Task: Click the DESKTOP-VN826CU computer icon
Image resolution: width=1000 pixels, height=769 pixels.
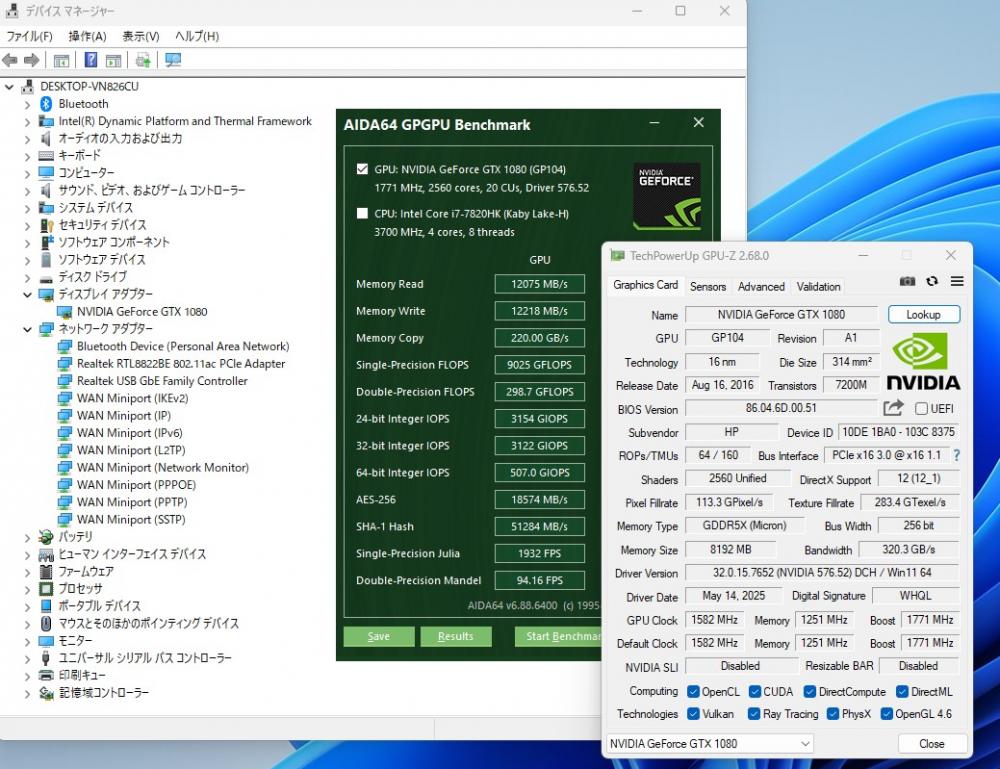Action: click(27, 87)
